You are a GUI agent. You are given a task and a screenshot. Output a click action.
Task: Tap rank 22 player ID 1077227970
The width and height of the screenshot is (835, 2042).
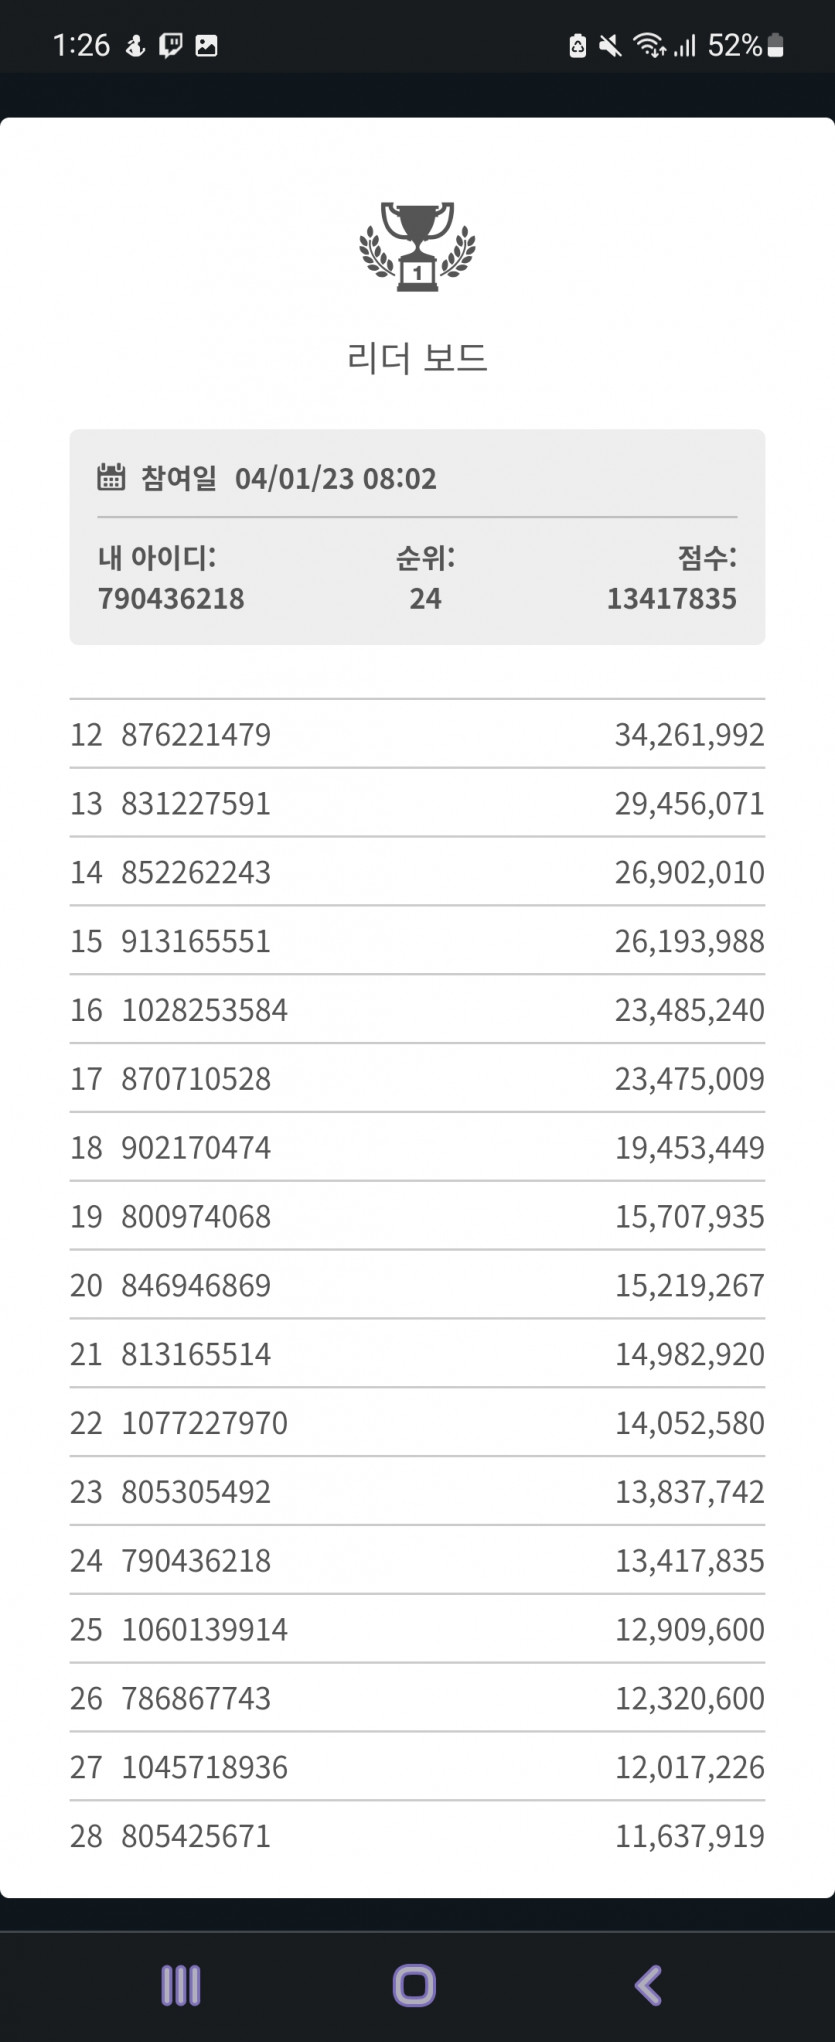pos(204,1422)
